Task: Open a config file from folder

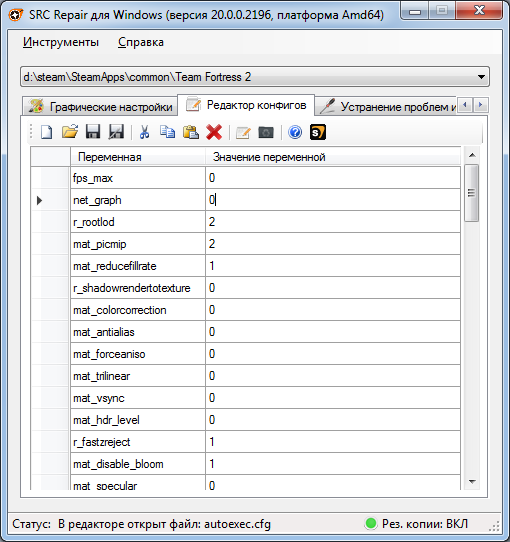Action: coord(69,132)
